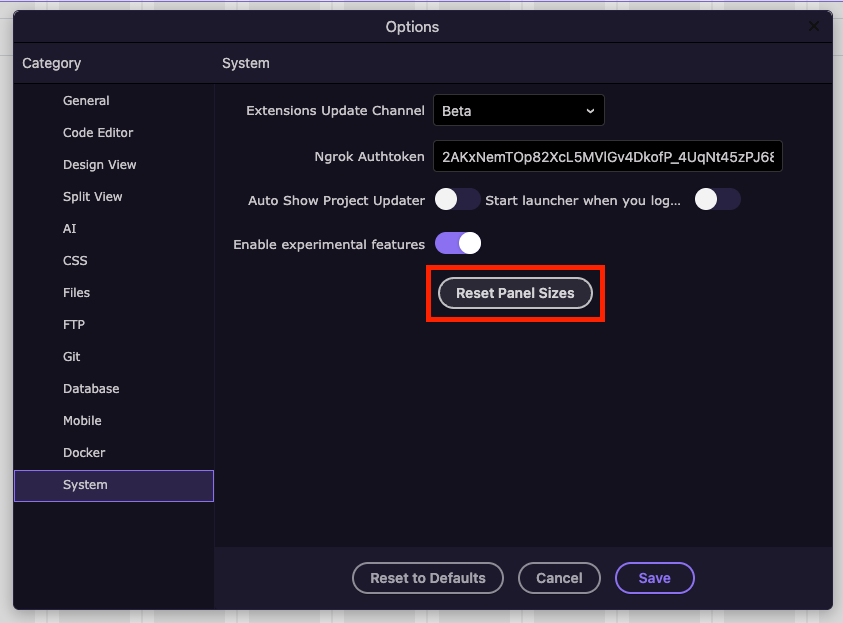The width and height of the screenshot is (843, 623).
Task: Toggle Start launcher when you log in
Action: (x=717, y=199)
